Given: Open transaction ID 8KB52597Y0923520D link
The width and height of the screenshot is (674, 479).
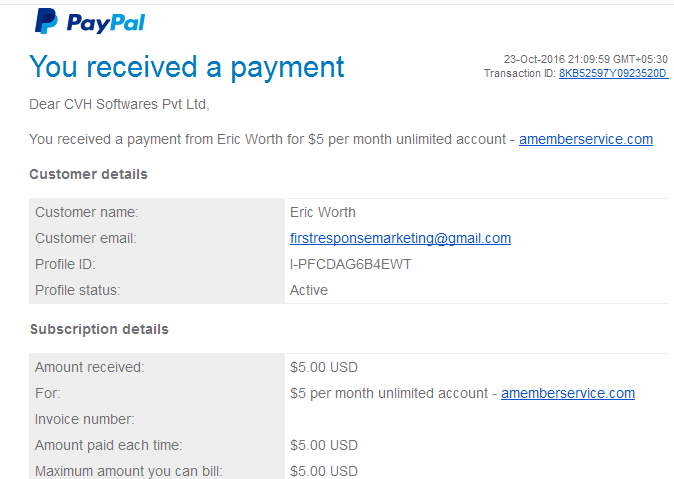Looking at the screenshot, I should tap(613, 74).
